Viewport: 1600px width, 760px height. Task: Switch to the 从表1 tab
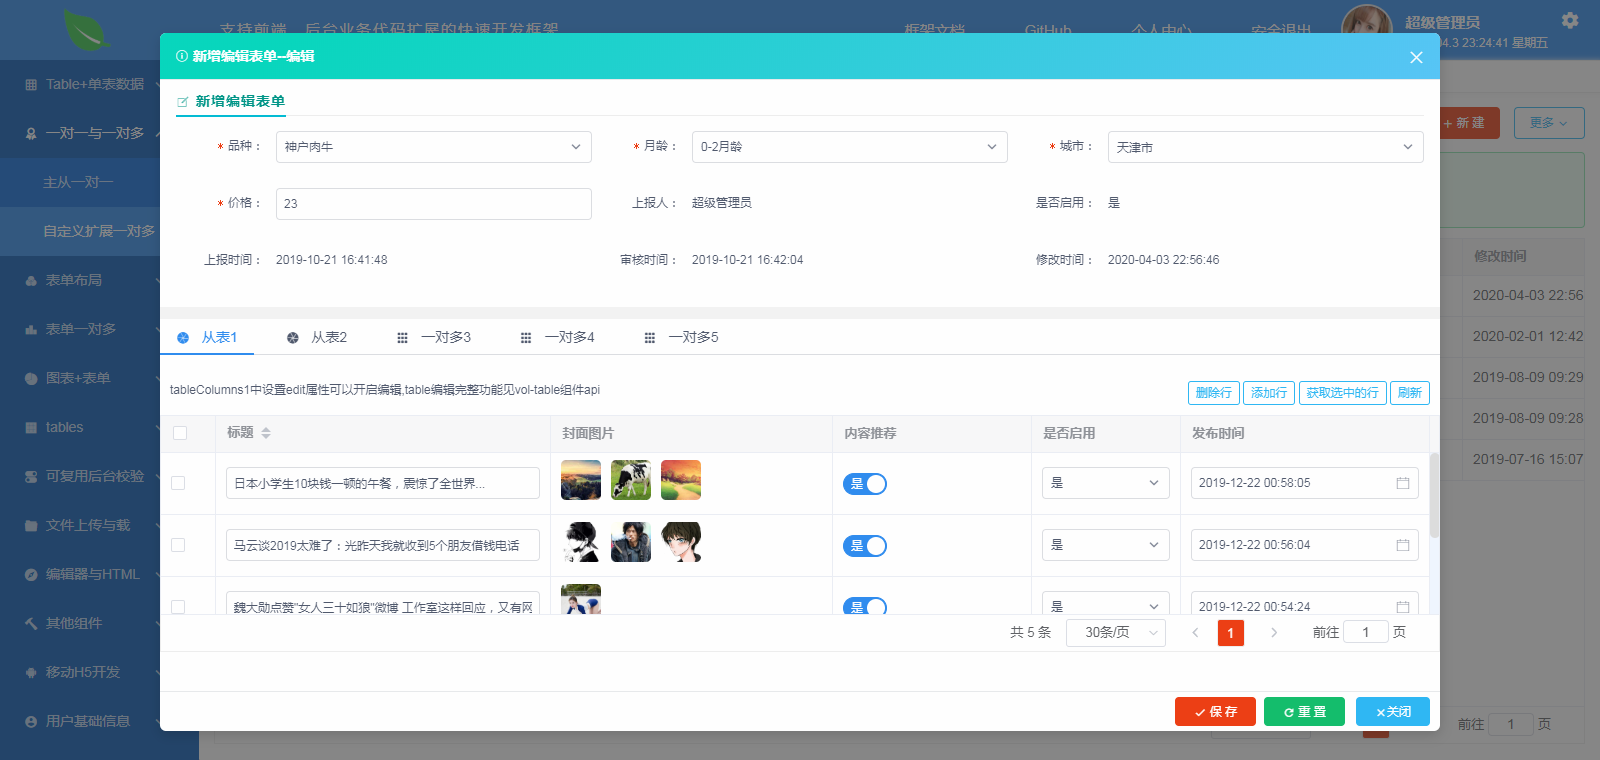pyautogui.click(x=207, y=338)
